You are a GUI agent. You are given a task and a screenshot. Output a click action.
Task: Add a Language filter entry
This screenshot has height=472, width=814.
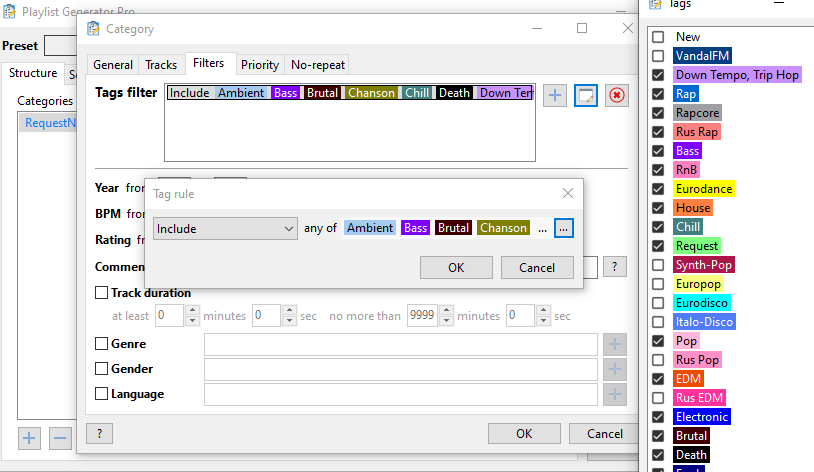[615, 394]
